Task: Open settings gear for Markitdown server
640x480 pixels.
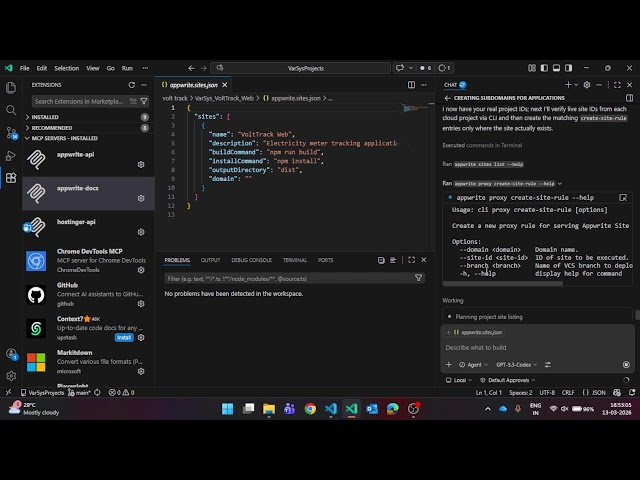Action: [141, 371]
